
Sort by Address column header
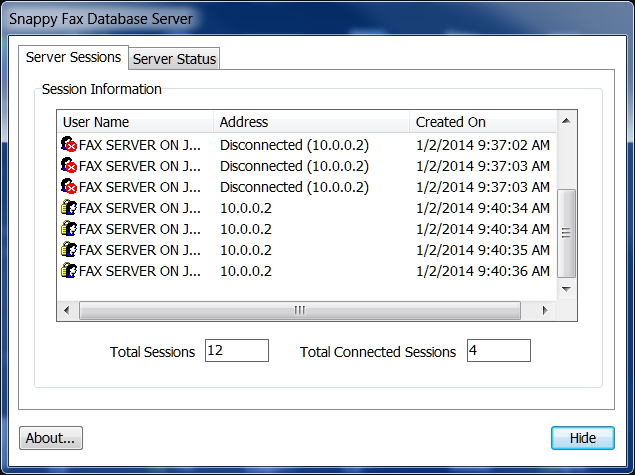pyautogui.click(x=311, y=122)
